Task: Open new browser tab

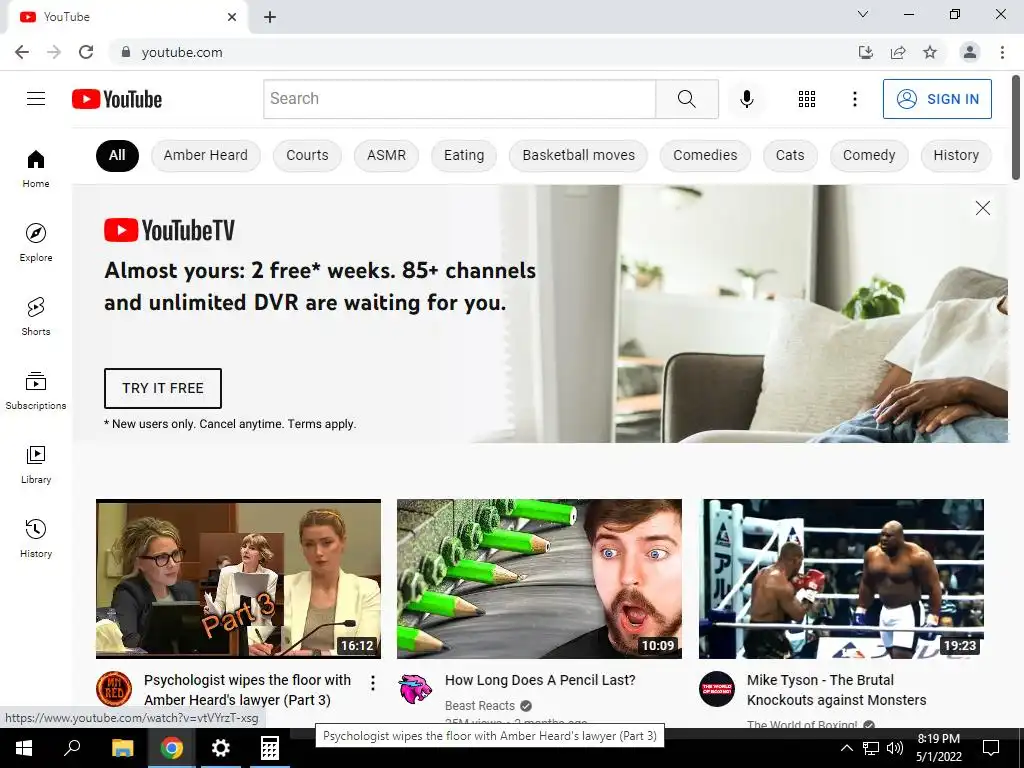Action: [270, 18]
